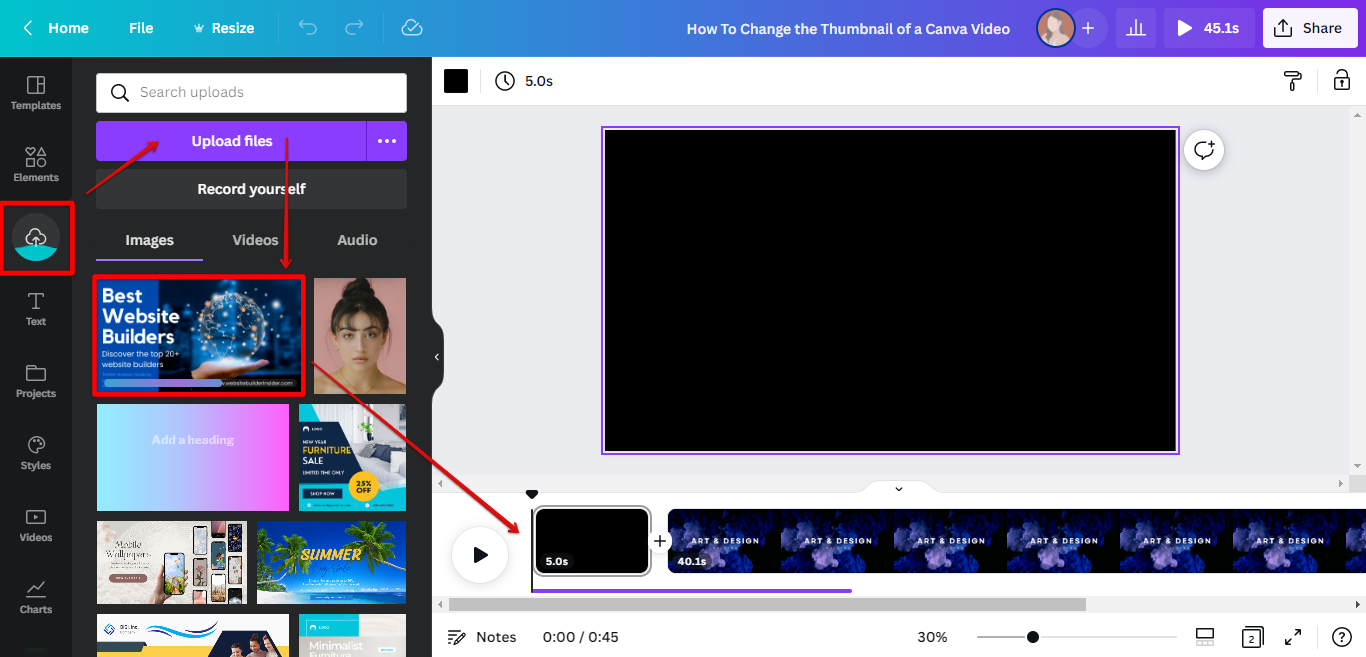Toggle fullscreen view mode
Image resolution: width=1366 pixels, height=657 pixels.
pos(1293,637)
